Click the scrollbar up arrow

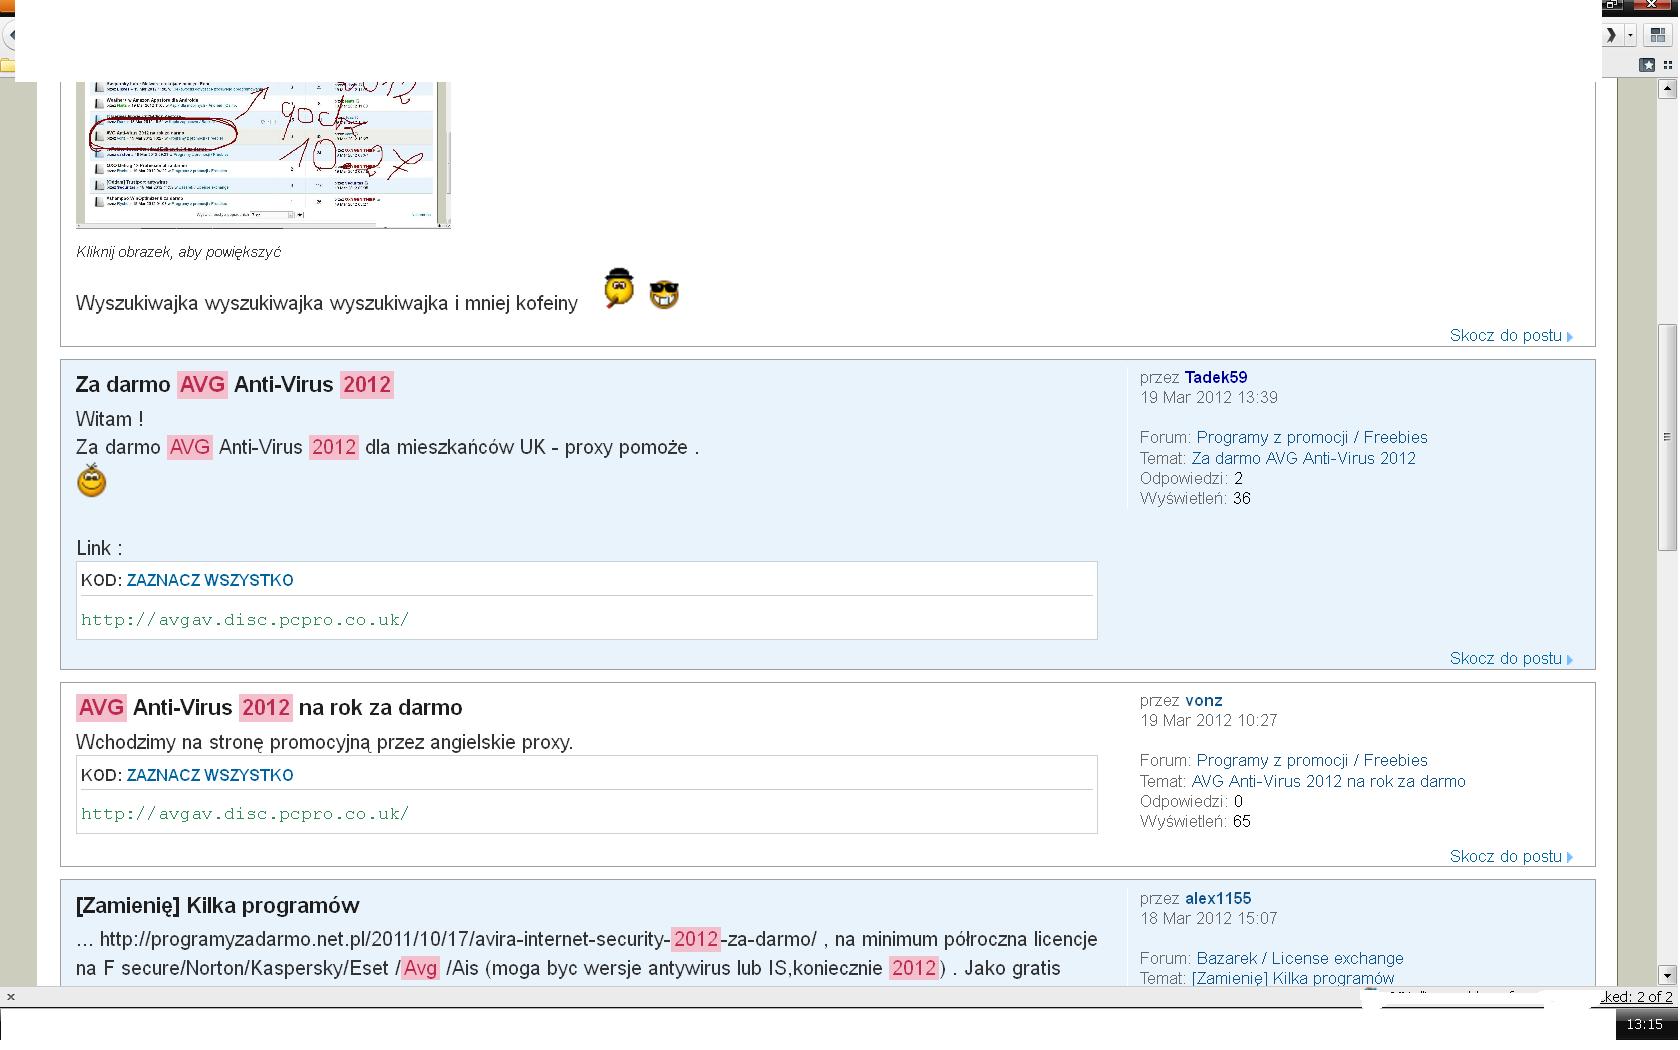1667,89
